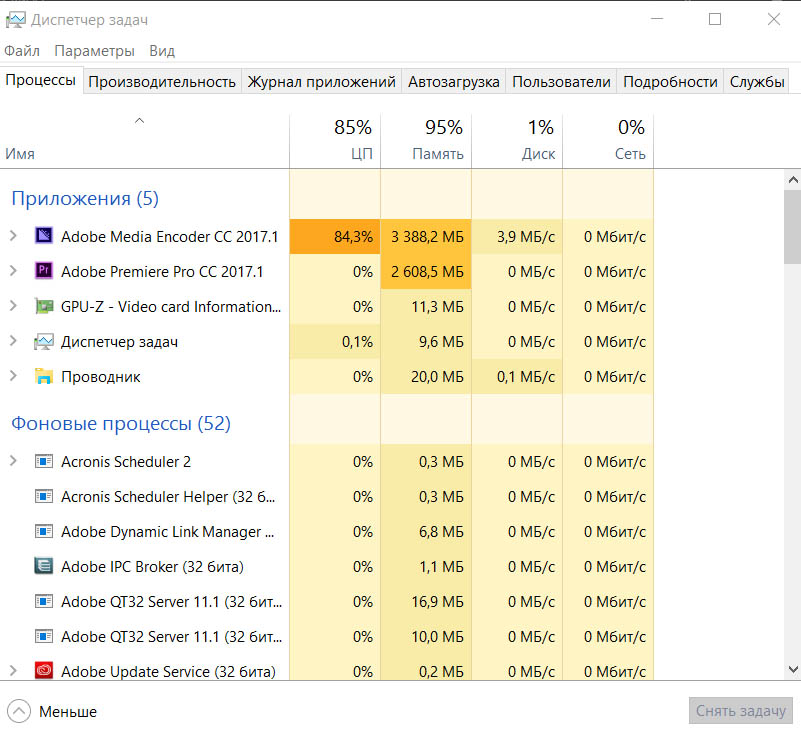Click the Меньше details label
This screenshot has height=730, width=801.
click(68, 712)
